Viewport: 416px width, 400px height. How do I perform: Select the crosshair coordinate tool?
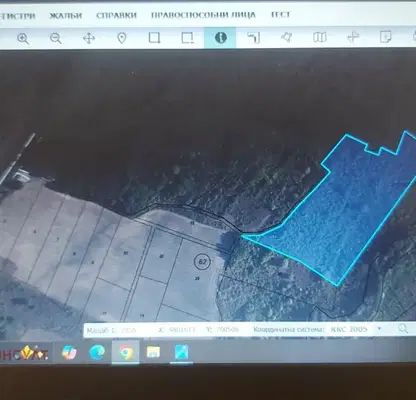pyautogui.click(x=353, y=37)
